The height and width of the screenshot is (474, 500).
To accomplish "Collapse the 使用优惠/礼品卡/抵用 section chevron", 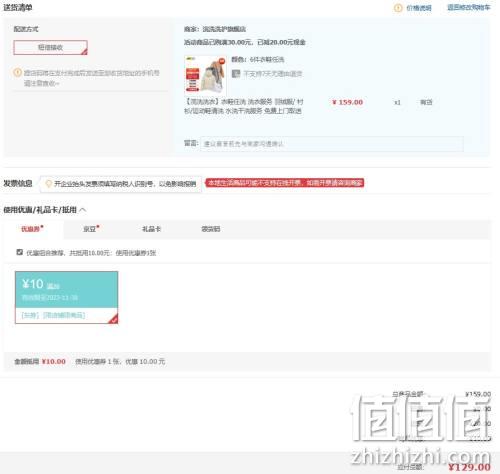I will 83,210.
